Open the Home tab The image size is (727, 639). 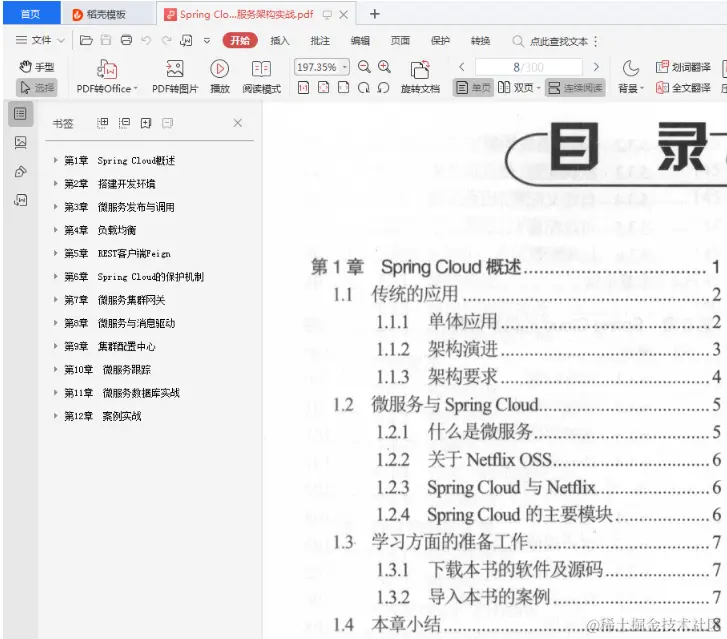(x=31, y=14)
